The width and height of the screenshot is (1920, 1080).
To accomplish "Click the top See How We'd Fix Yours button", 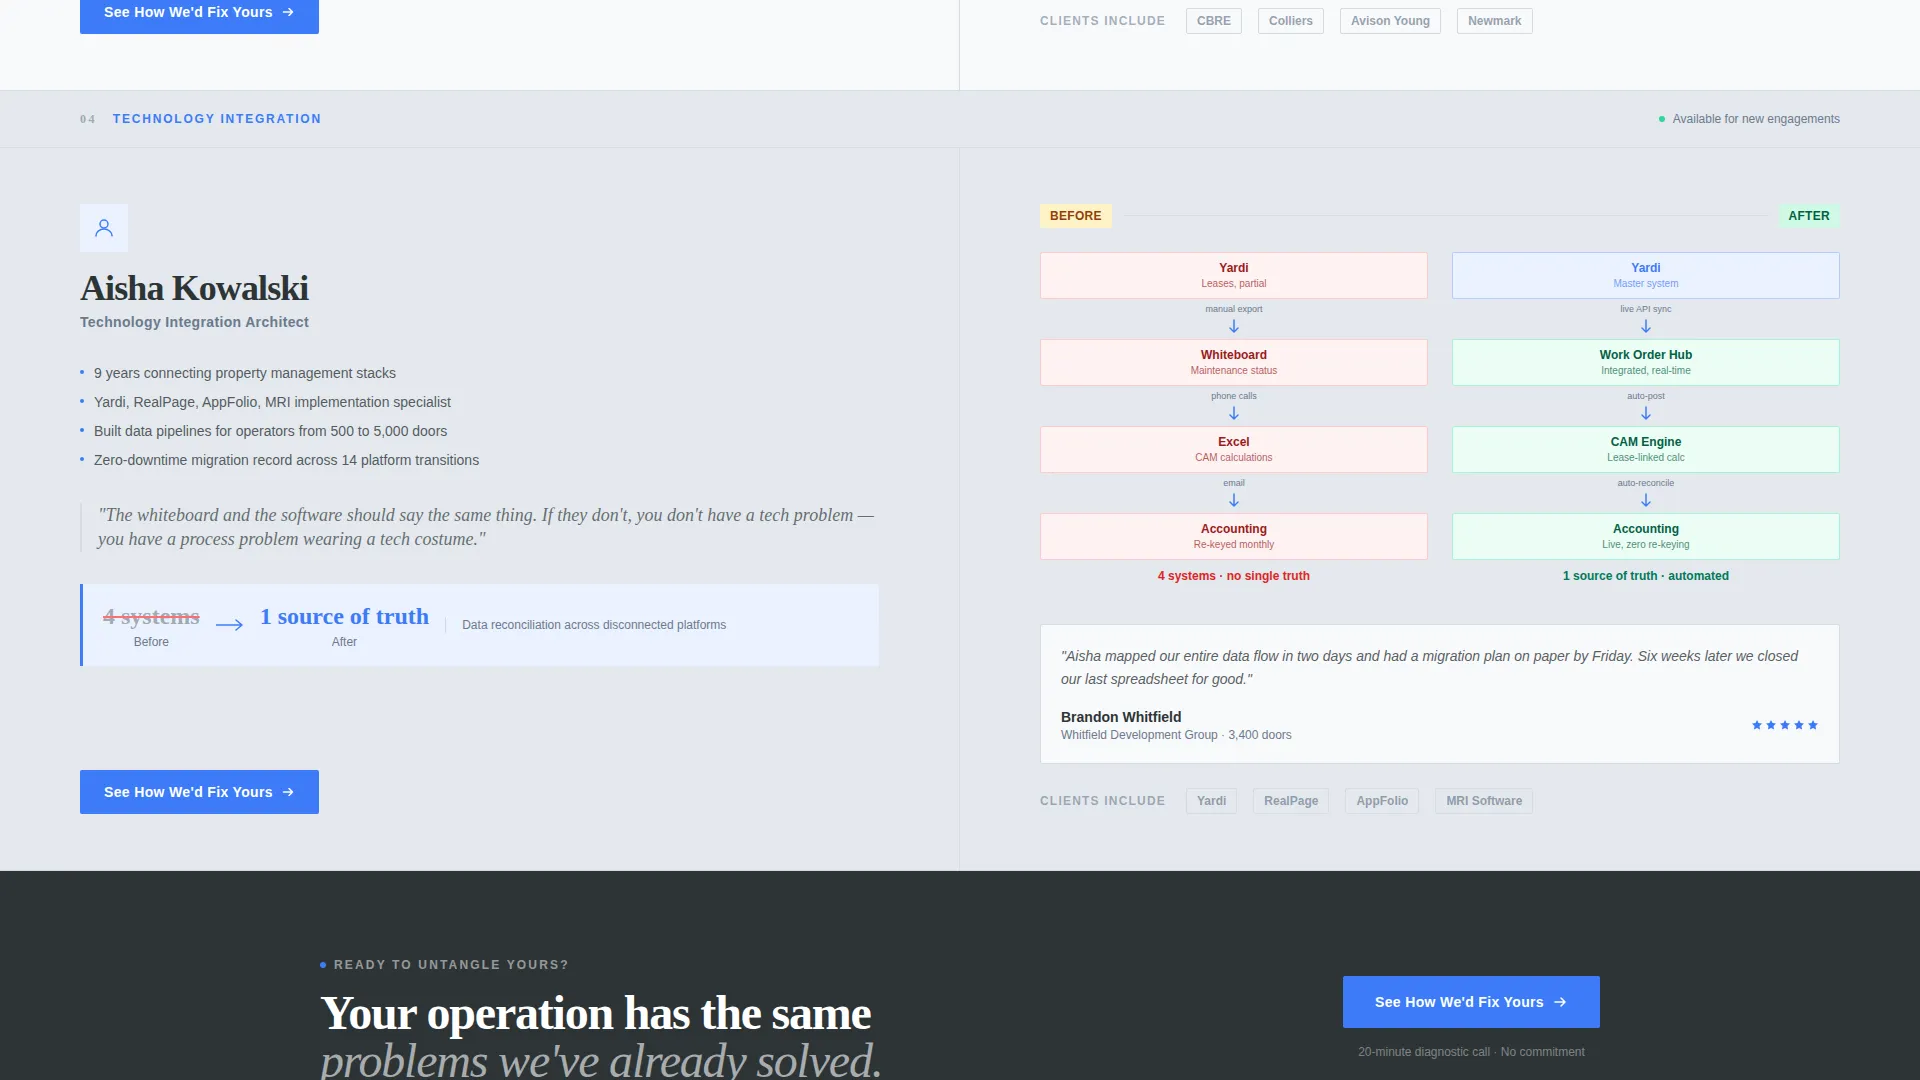I will (199, 14).
